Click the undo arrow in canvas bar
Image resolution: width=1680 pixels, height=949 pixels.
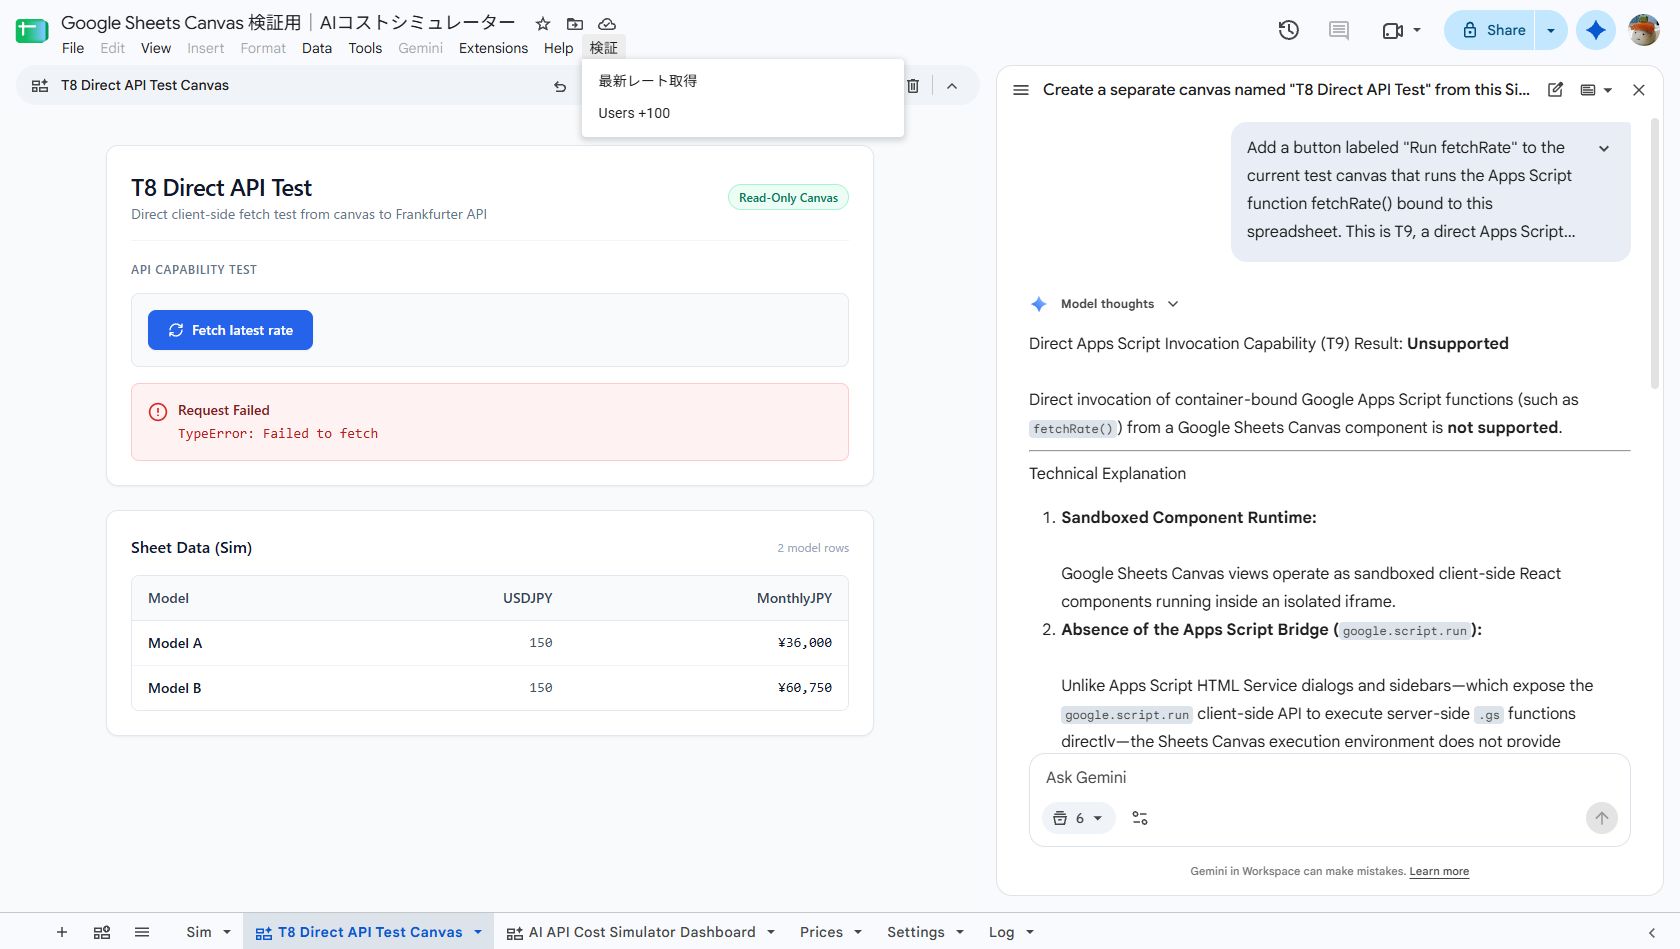pos(560,86)
